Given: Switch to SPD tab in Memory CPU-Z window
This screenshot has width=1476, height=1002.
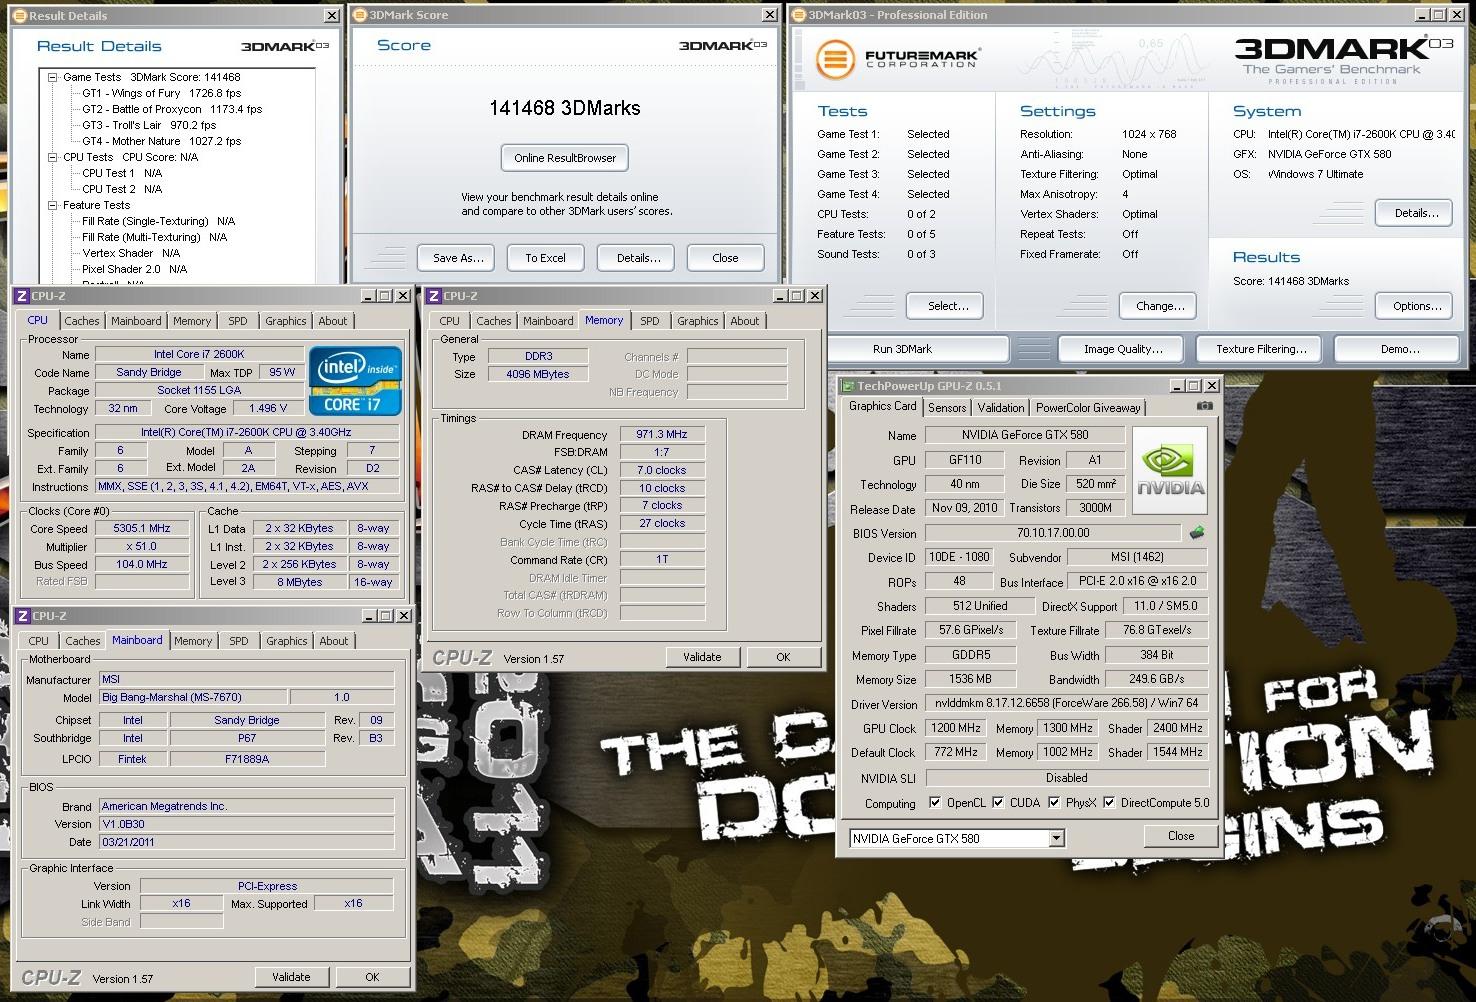Looking at the screenshot, I should [650, 321].
